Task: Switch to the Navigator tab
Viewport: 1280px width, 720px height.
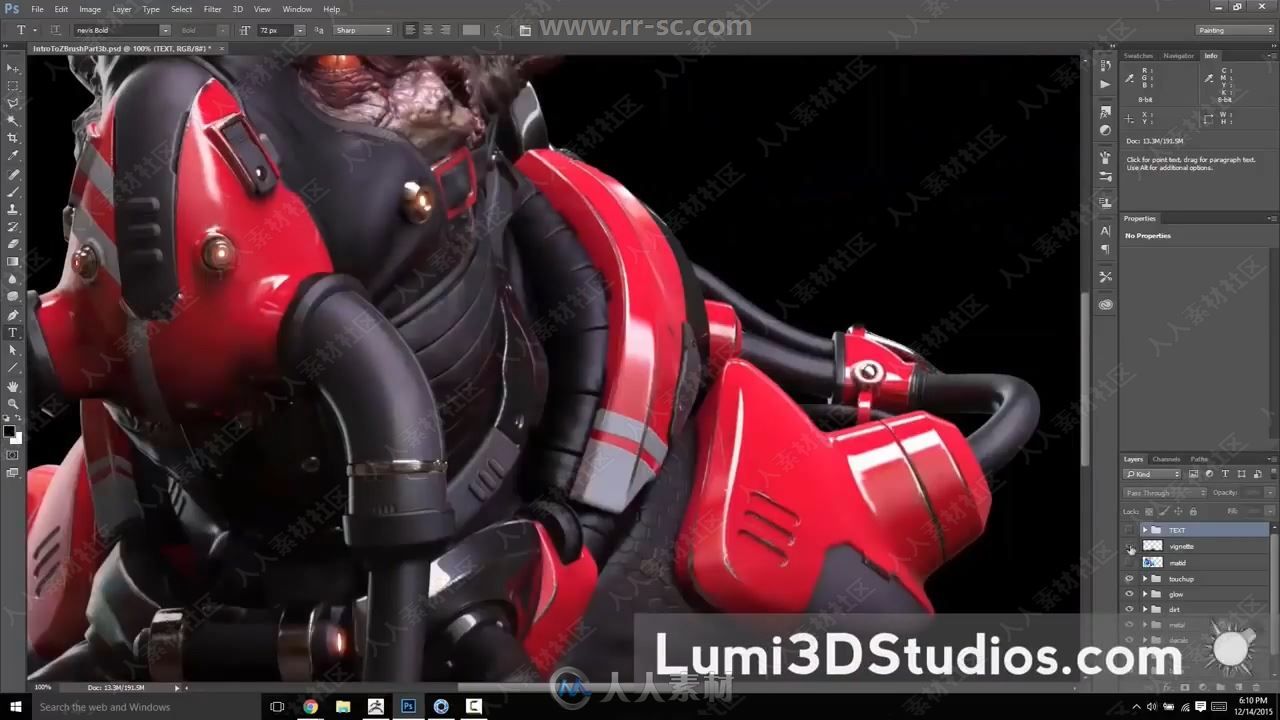Action: [1178, 56]
